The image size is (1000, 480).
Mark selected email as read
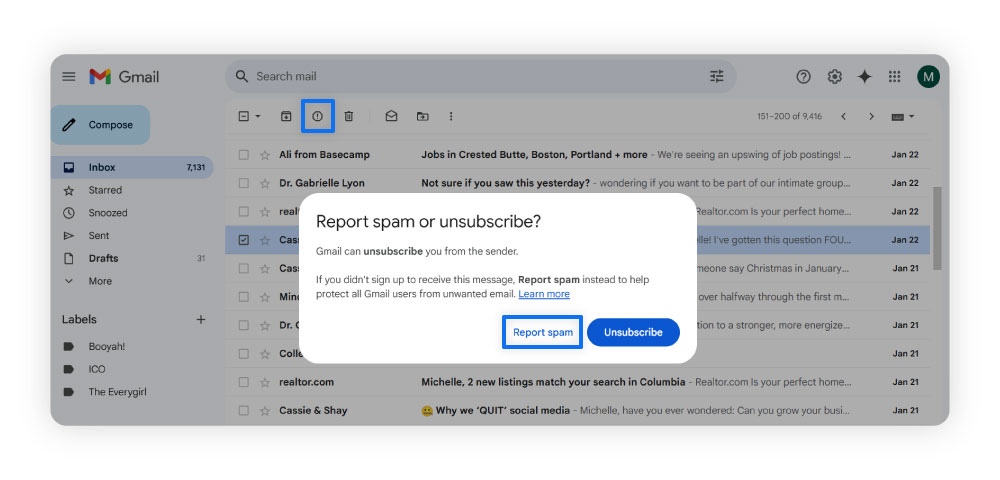392,116
